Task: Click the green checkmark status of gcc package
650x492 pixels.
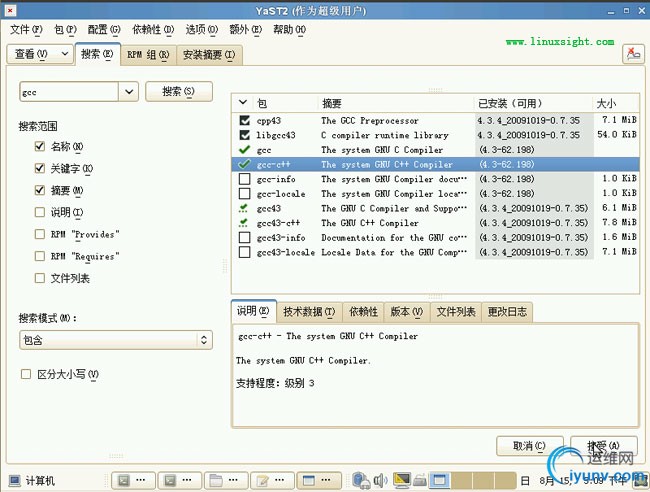Action: (x=245, y=149)
